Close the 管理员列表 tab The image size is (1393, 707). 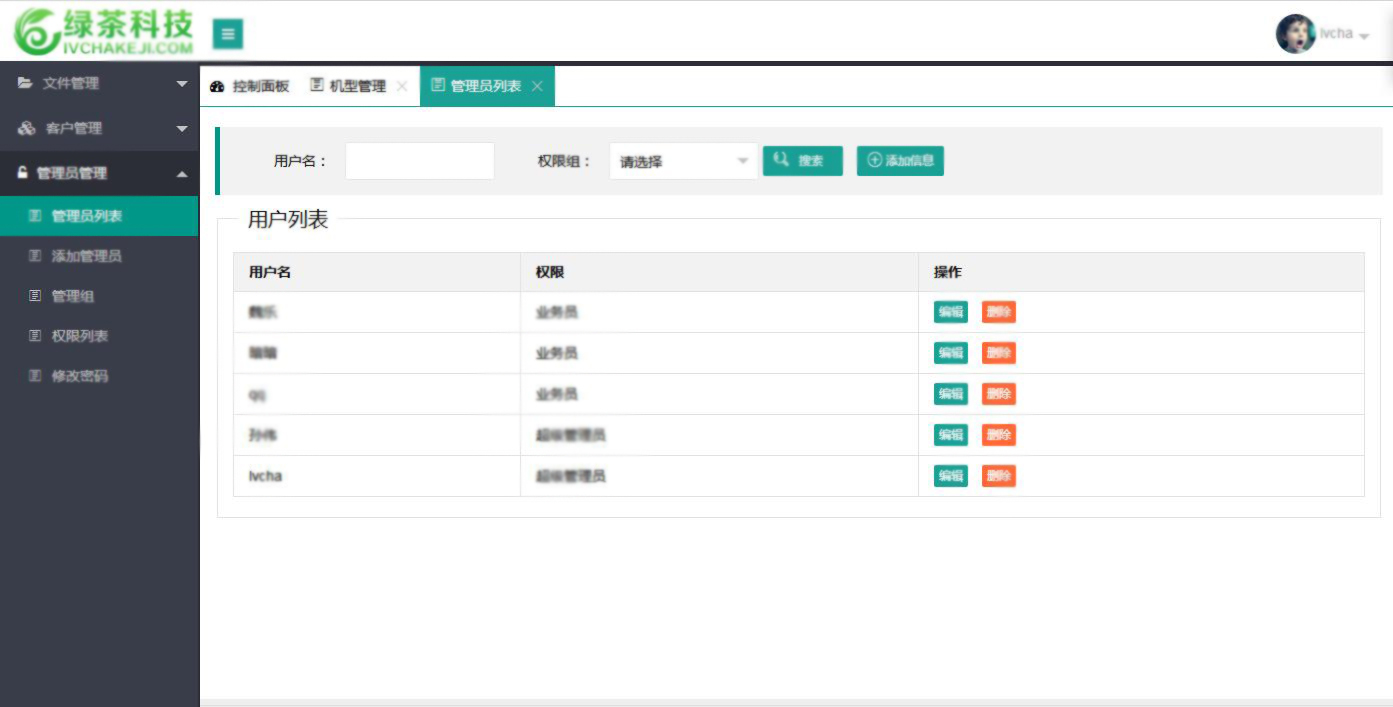click(537, 87)
